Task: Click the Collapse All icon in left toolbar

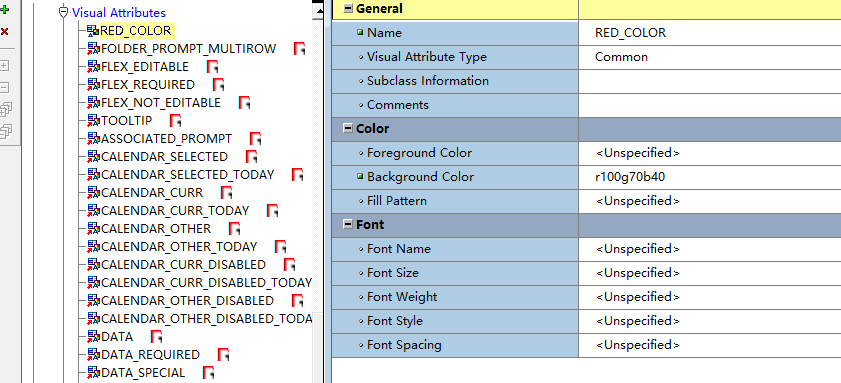Action: tap(5, 131)
